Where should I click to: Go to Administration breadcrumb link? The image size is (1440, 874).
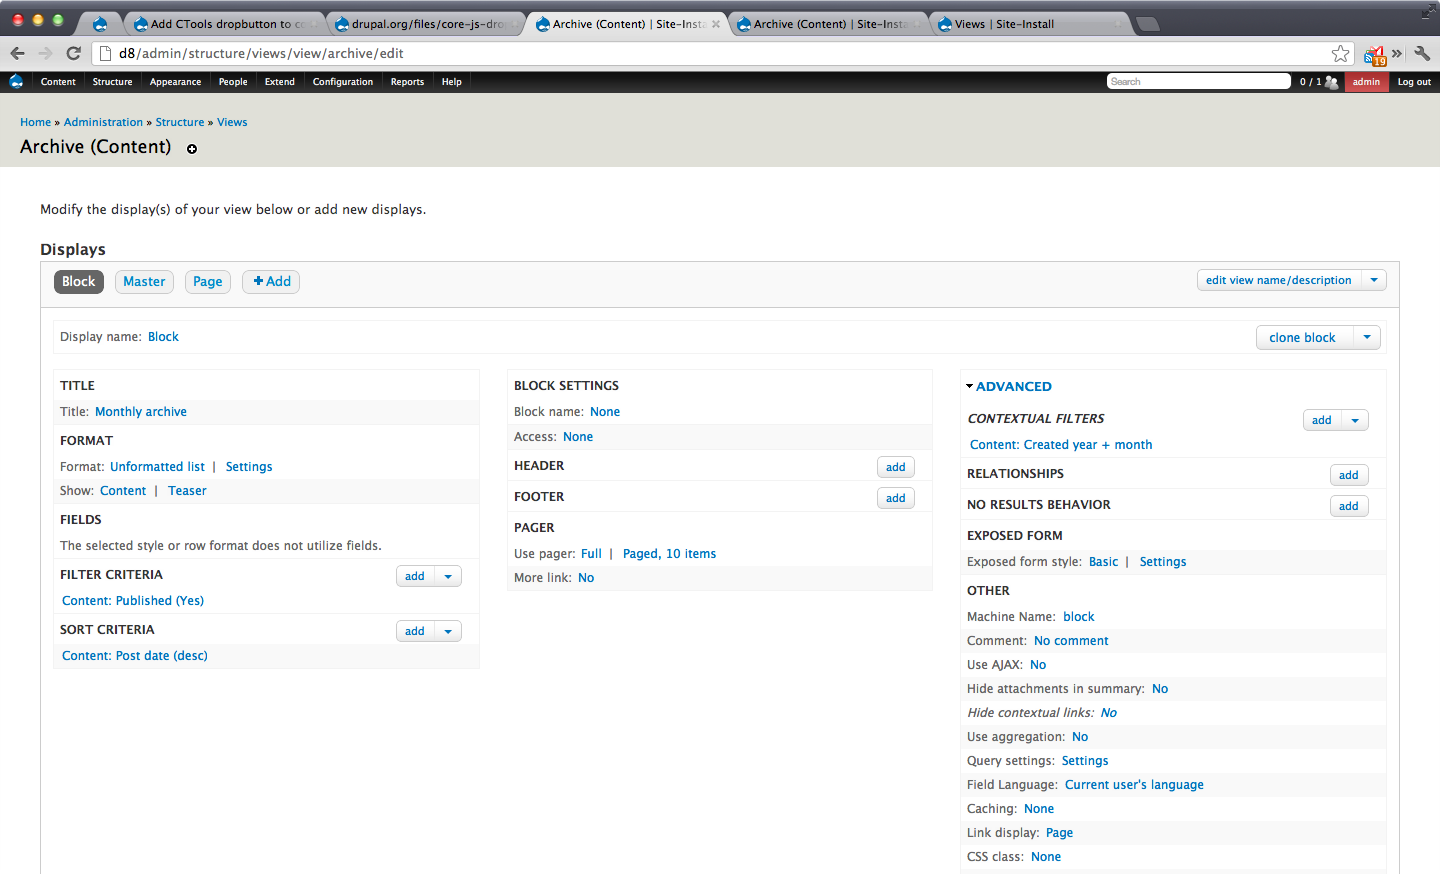[x=103, y=122]
